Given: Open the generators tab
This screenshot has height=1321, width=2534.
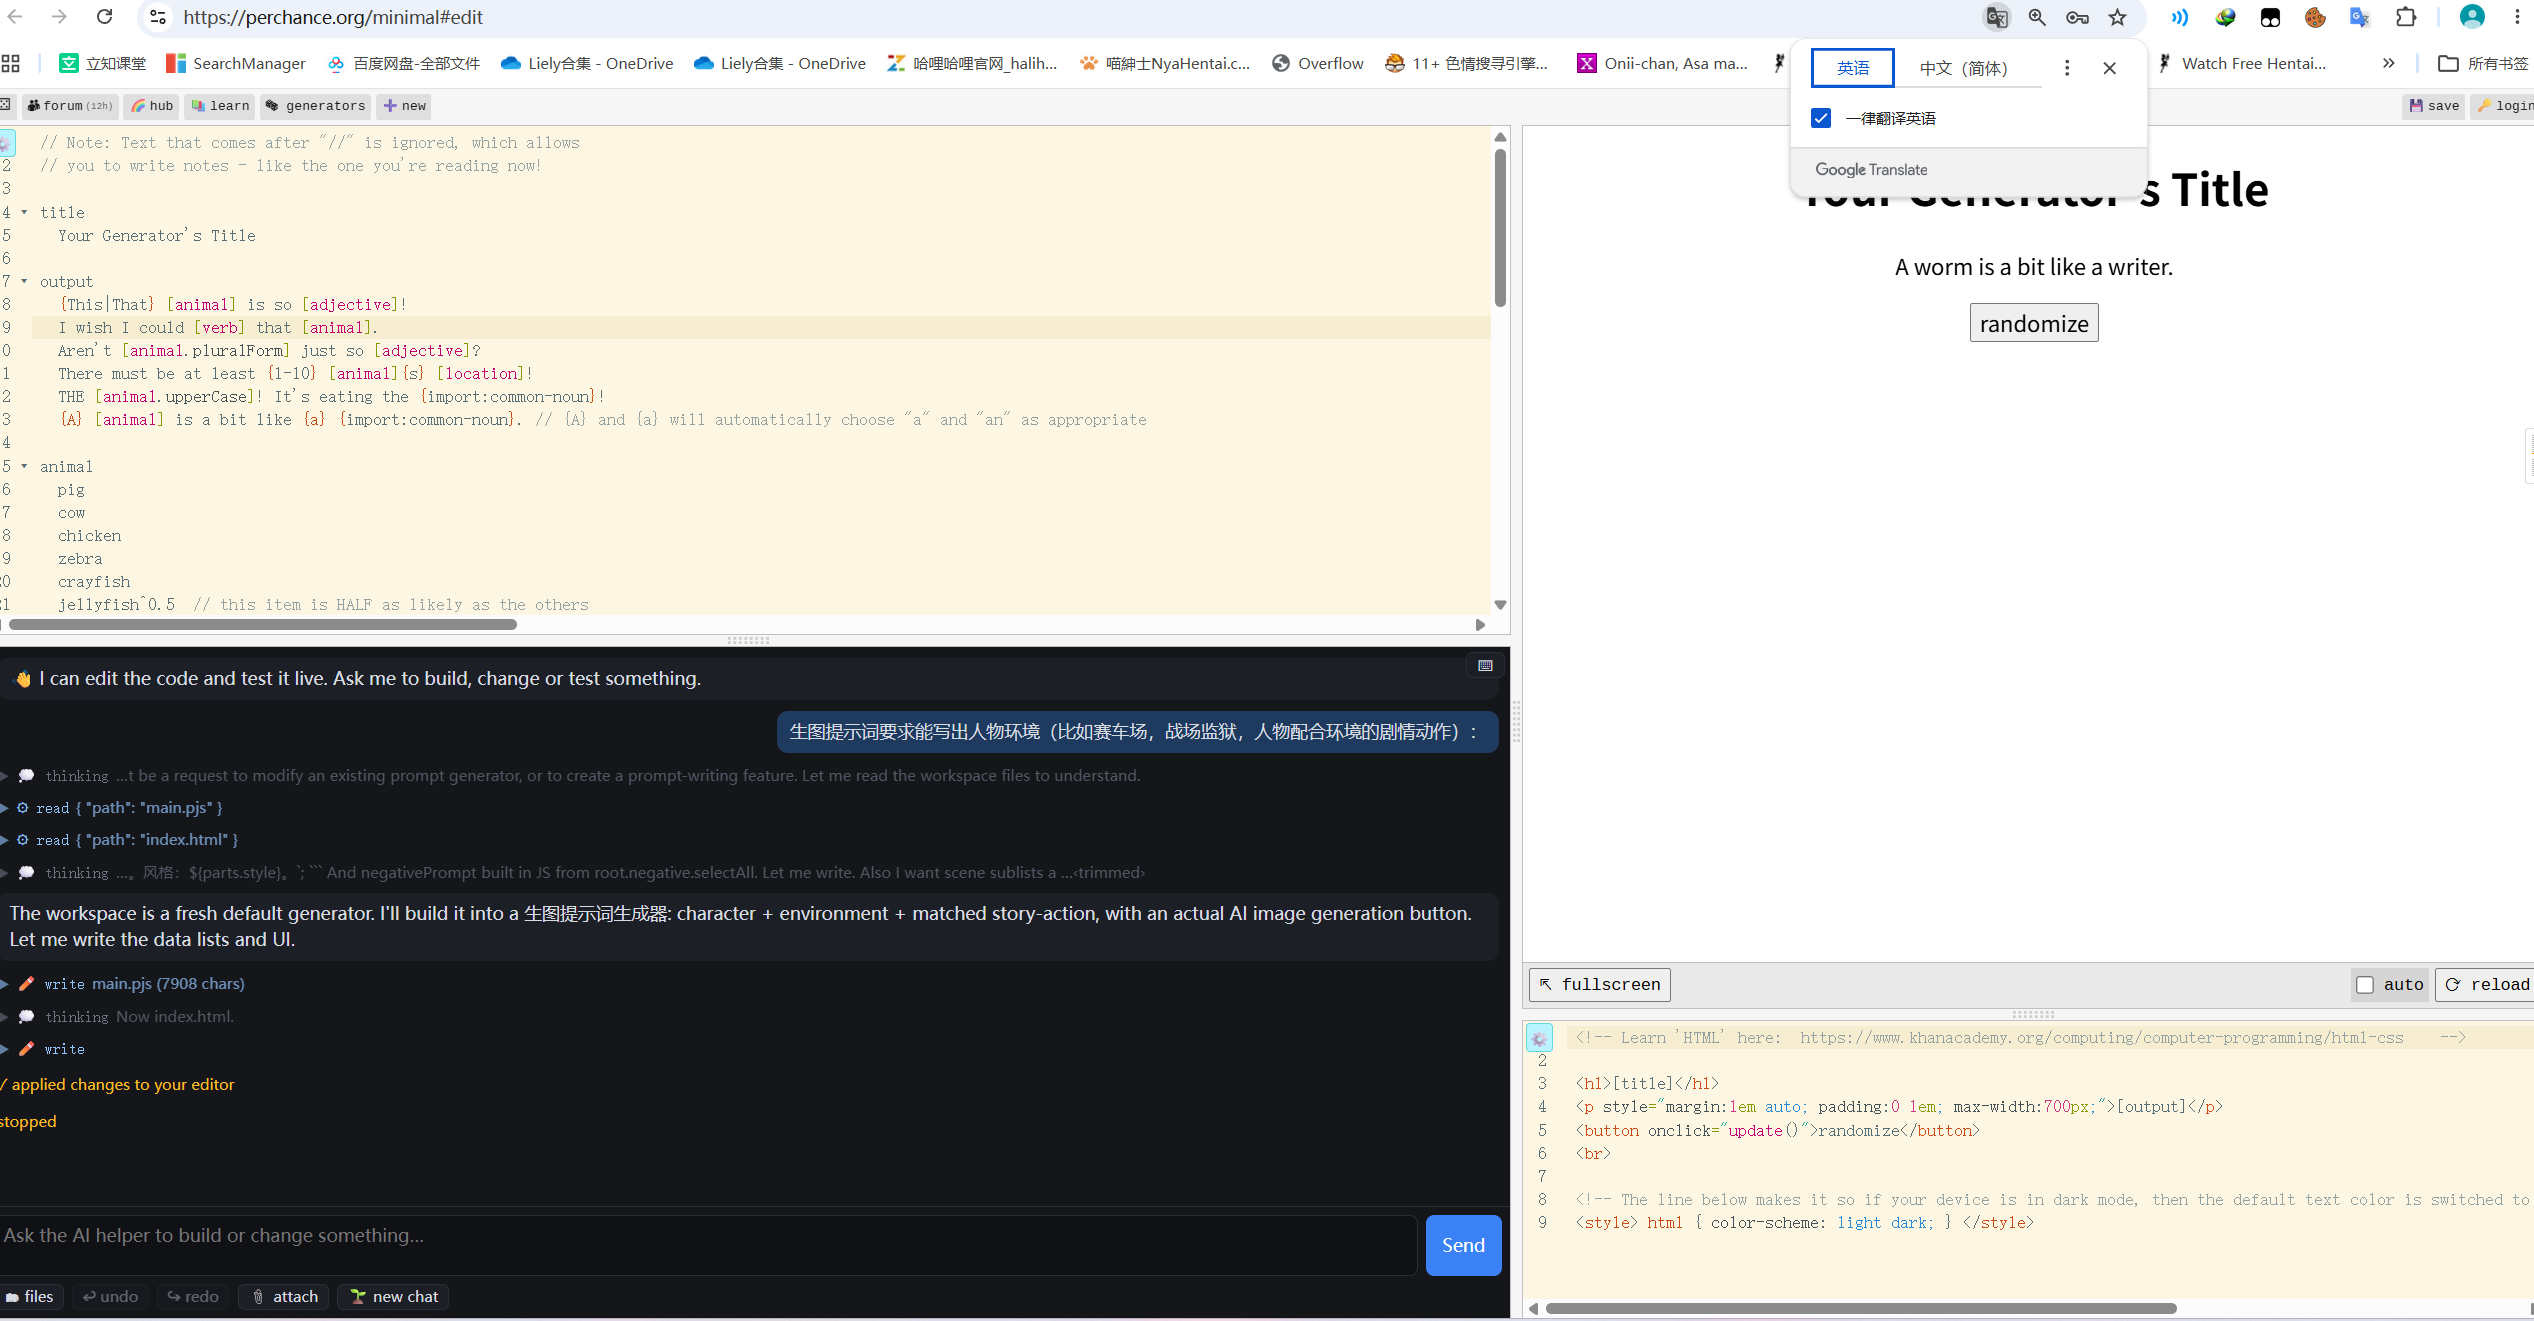Looking at the screenshot, I should (316, 106).
